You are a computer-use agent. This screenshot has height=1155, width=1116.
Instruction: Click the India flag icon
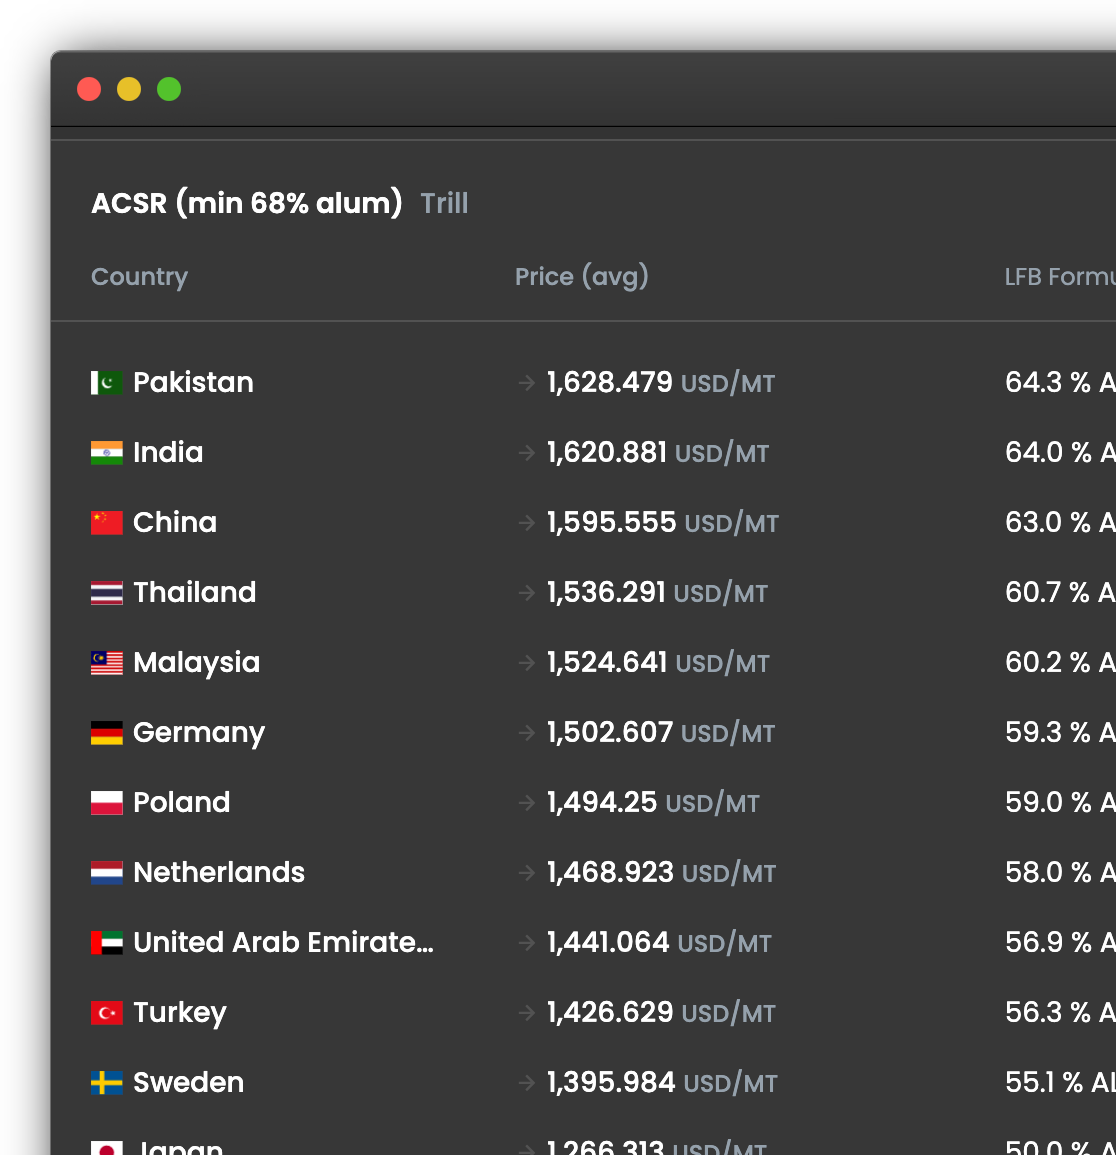(x=106, y=452)
